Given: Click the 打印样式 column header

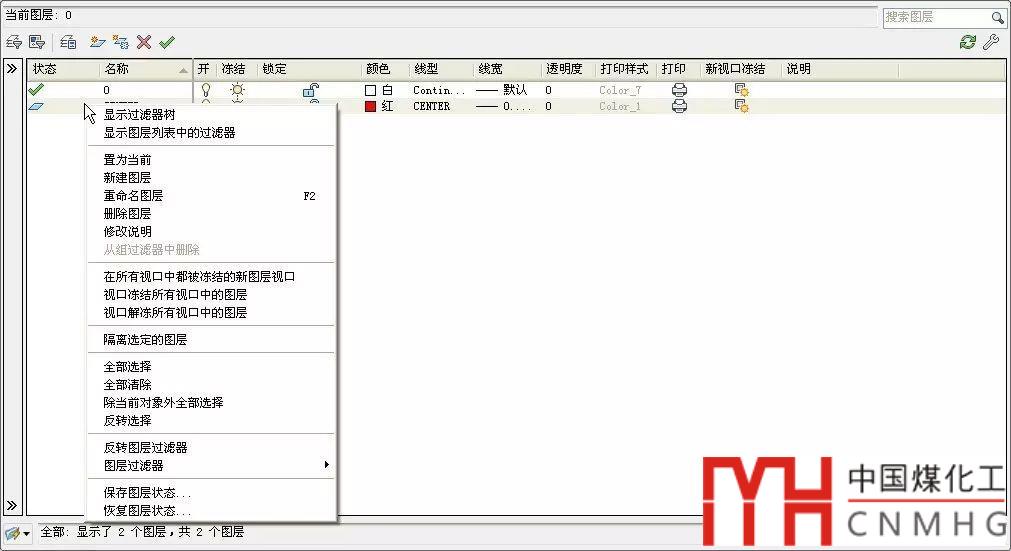Looking at the screenshot, I should coord(625,69).
